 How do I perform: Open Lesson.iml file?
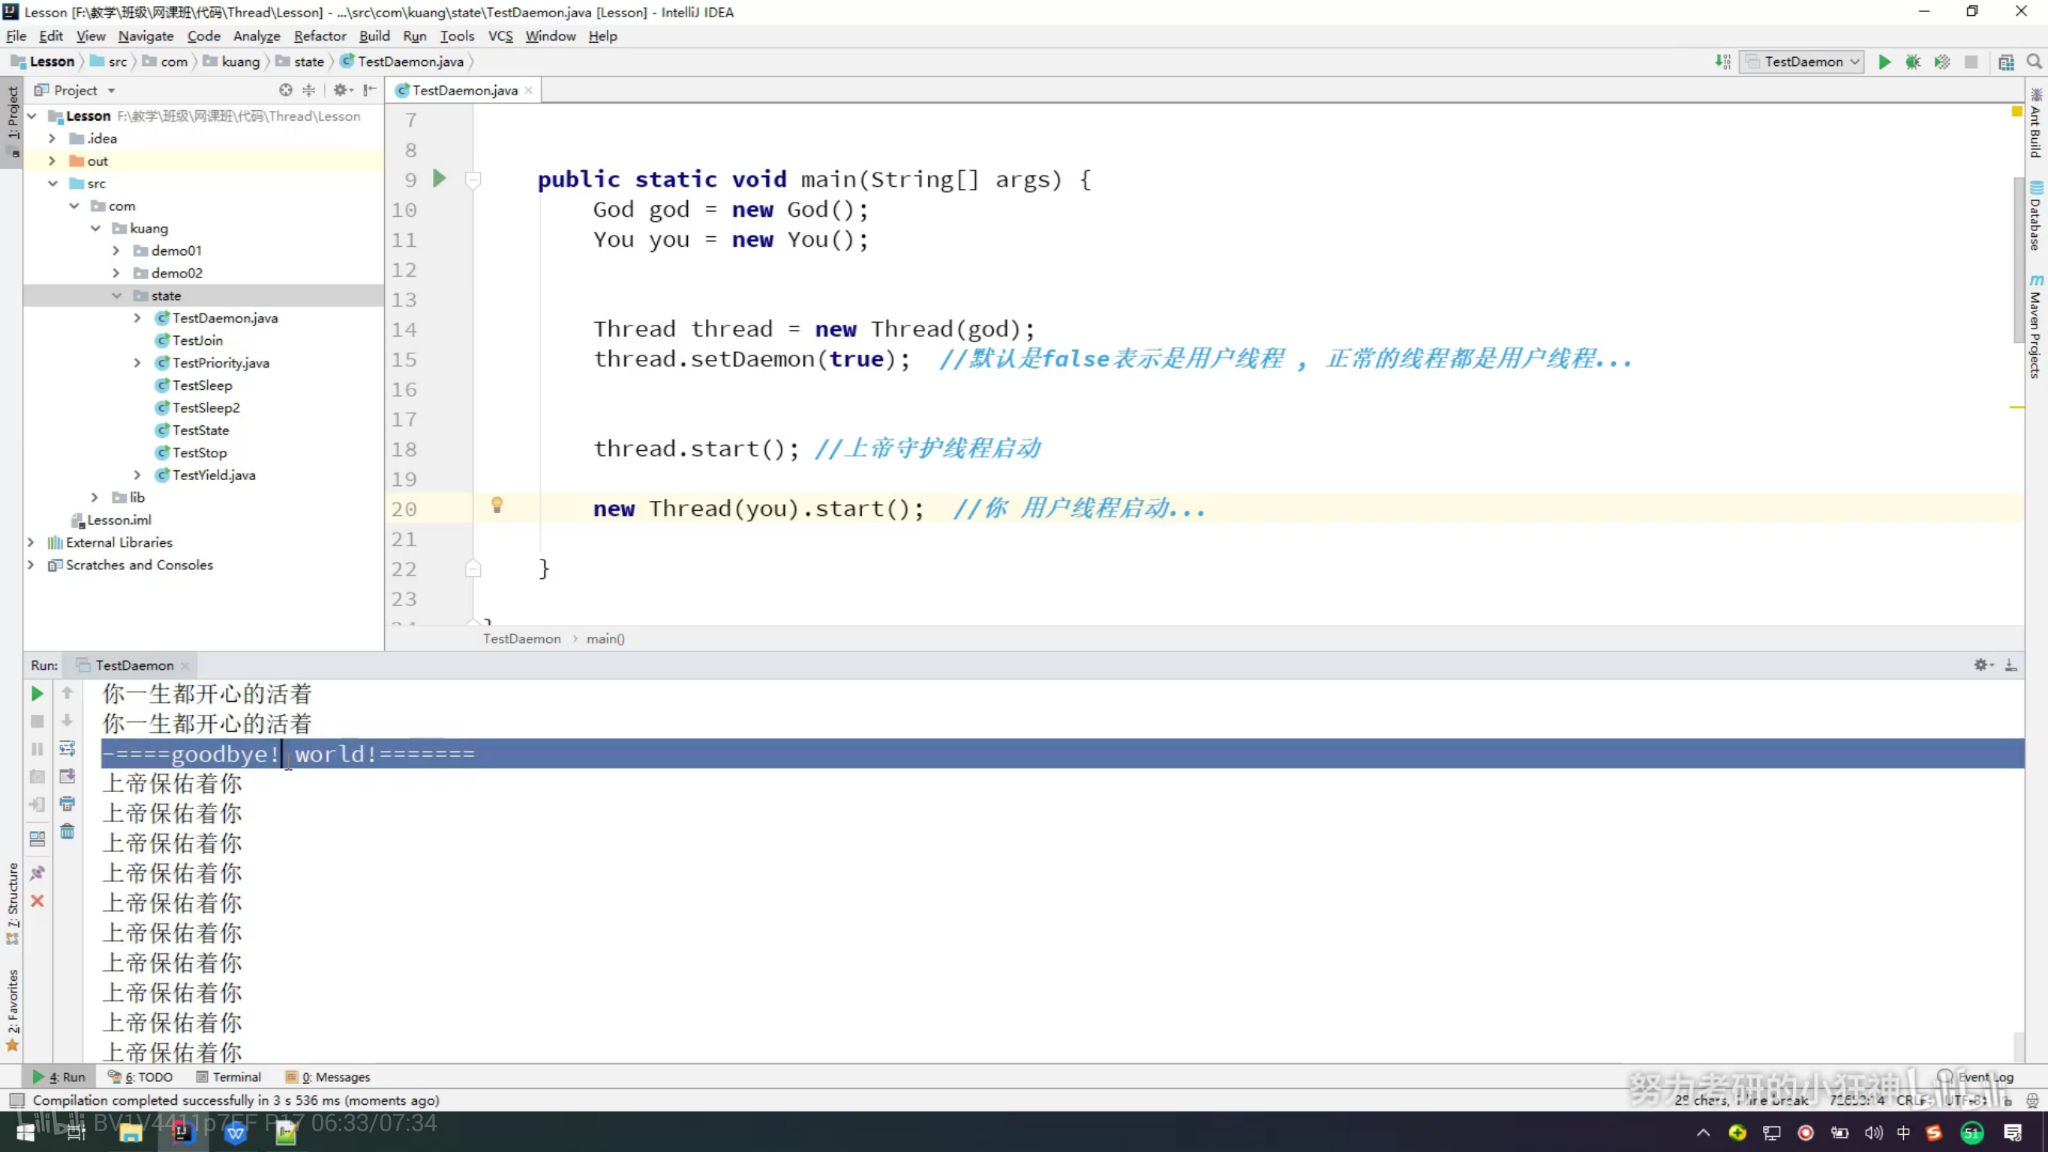click(119, 520)
